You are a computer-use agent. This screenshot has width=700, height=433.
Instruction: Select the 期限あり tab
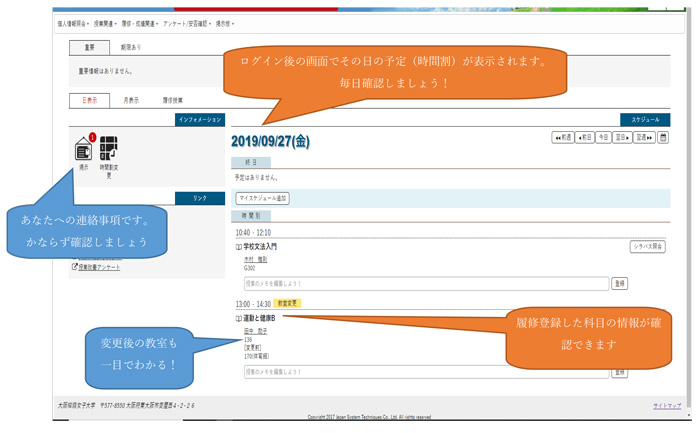pos(131,47)
